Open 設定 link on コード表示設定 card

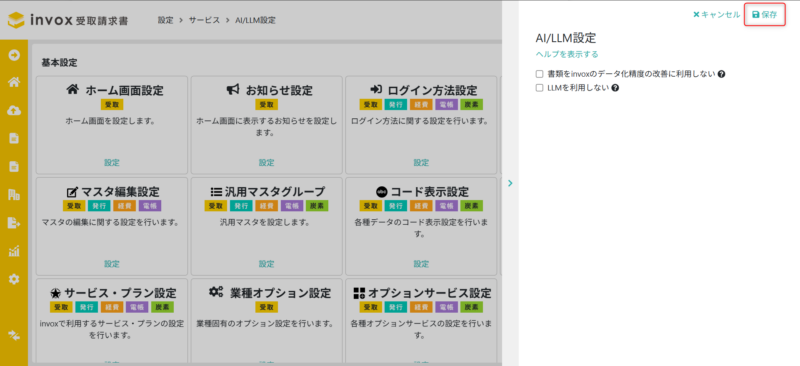(421, 264)
